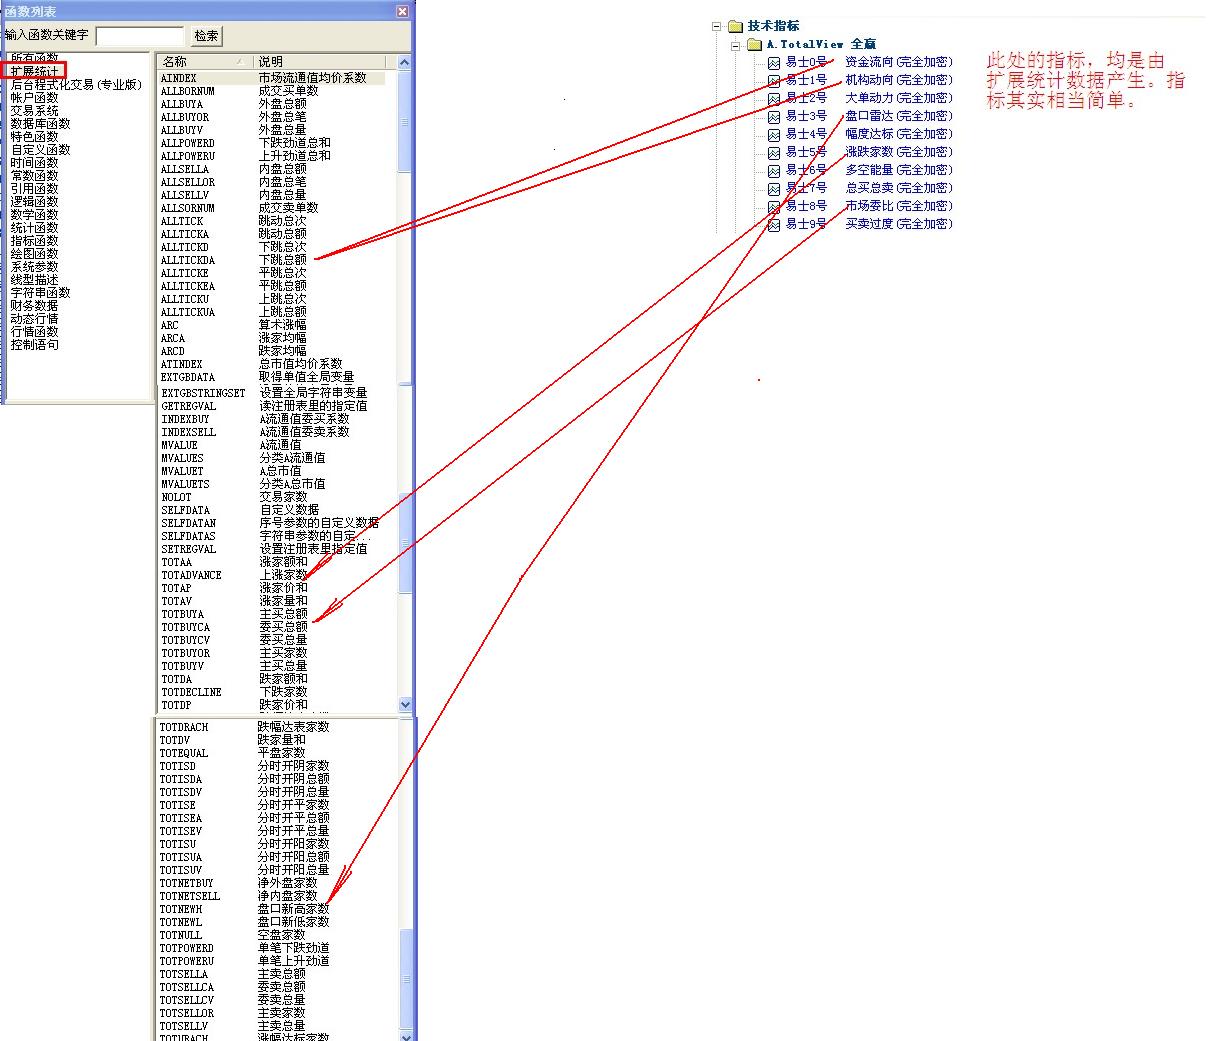Viewport: 1218px width, 1041px height.
Task: Close the 函数列表 window
Action: pyautogui.click(x=402, y=11)
